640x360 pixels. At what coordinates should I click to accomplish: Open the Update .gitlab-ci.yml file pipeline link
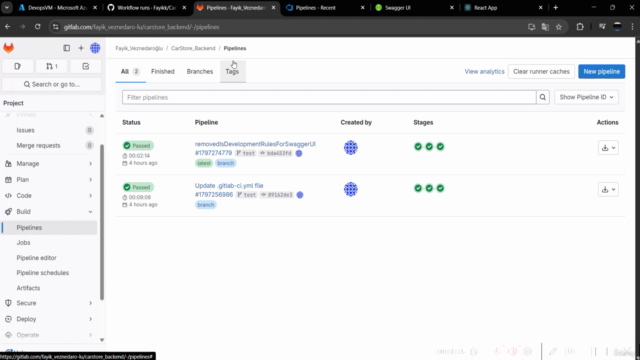(229, 186)
